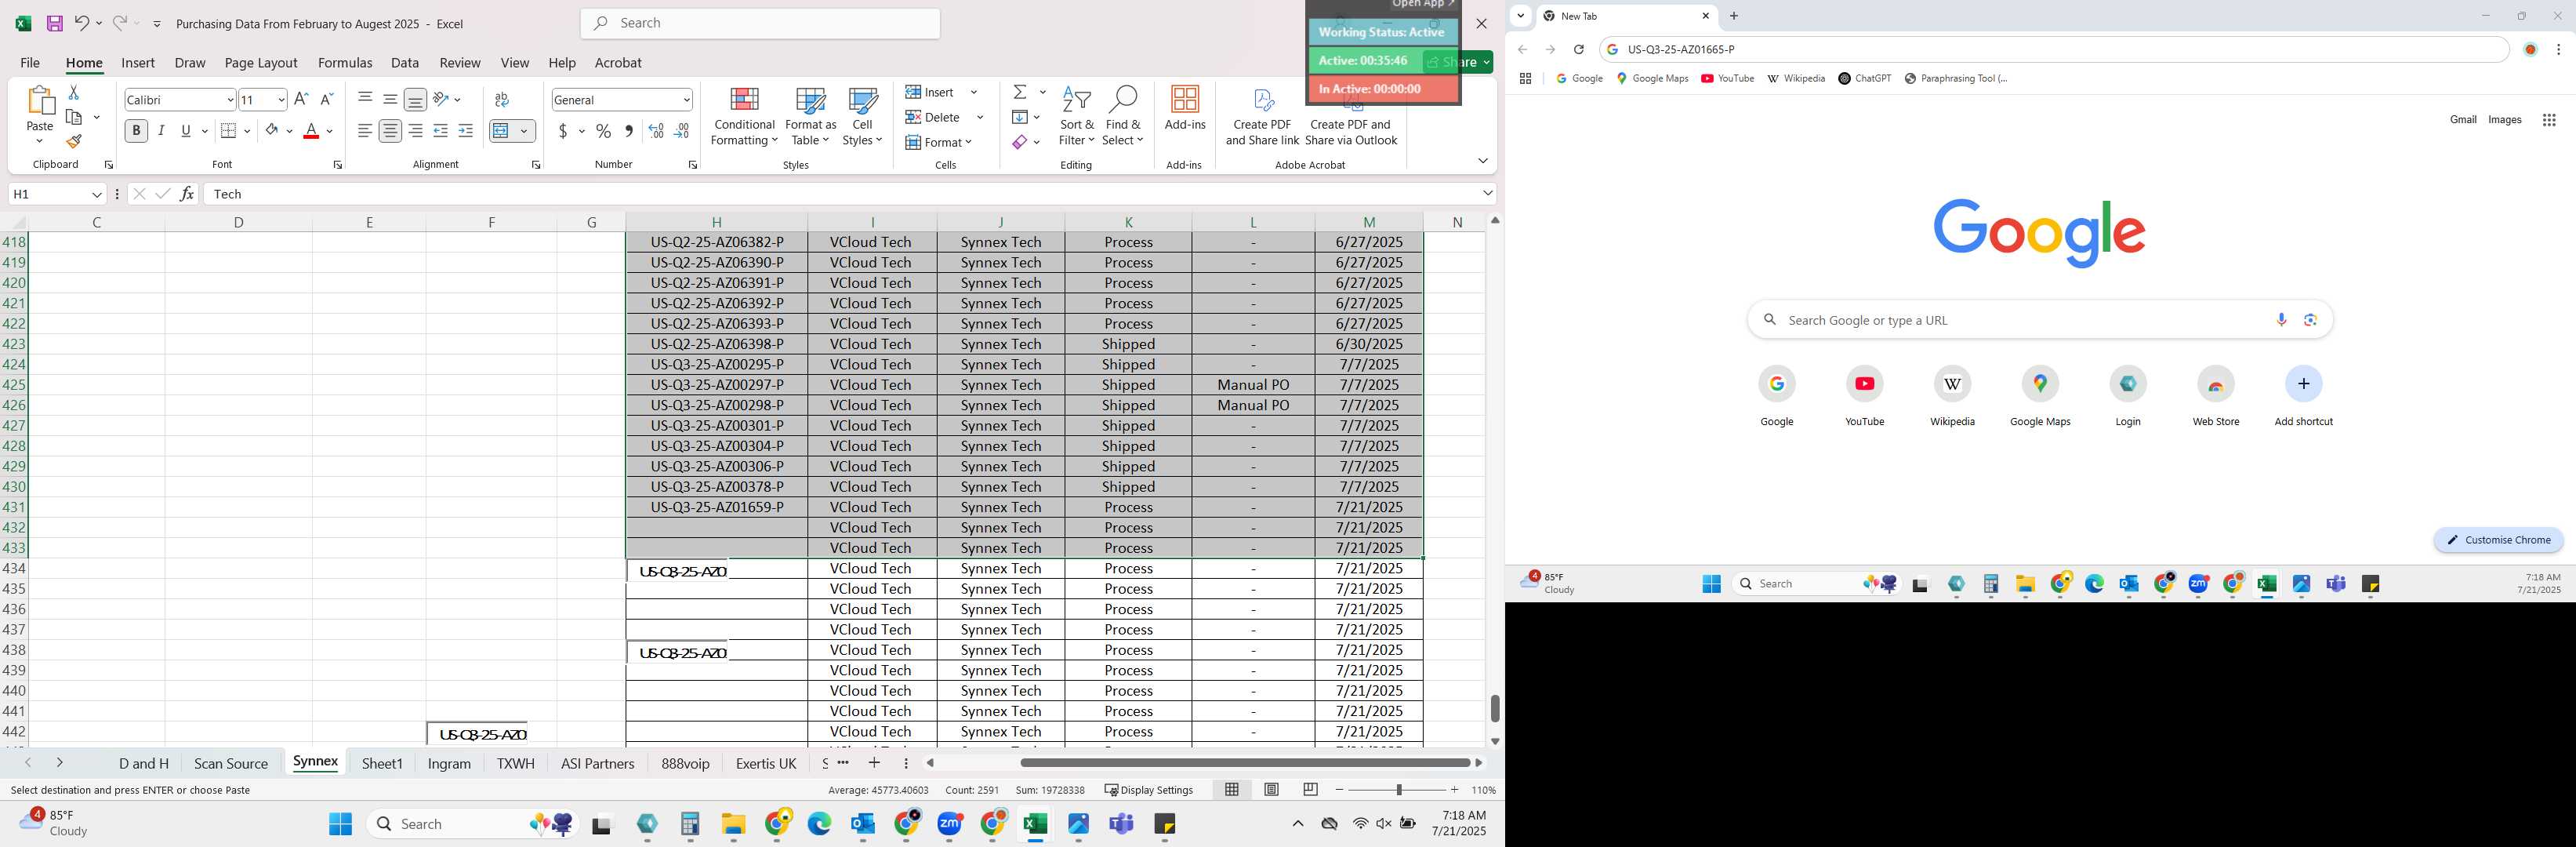This screenshot has height=847, width=2576.
Task: Click the Customise Chrome button
Action: (2499, 540)
